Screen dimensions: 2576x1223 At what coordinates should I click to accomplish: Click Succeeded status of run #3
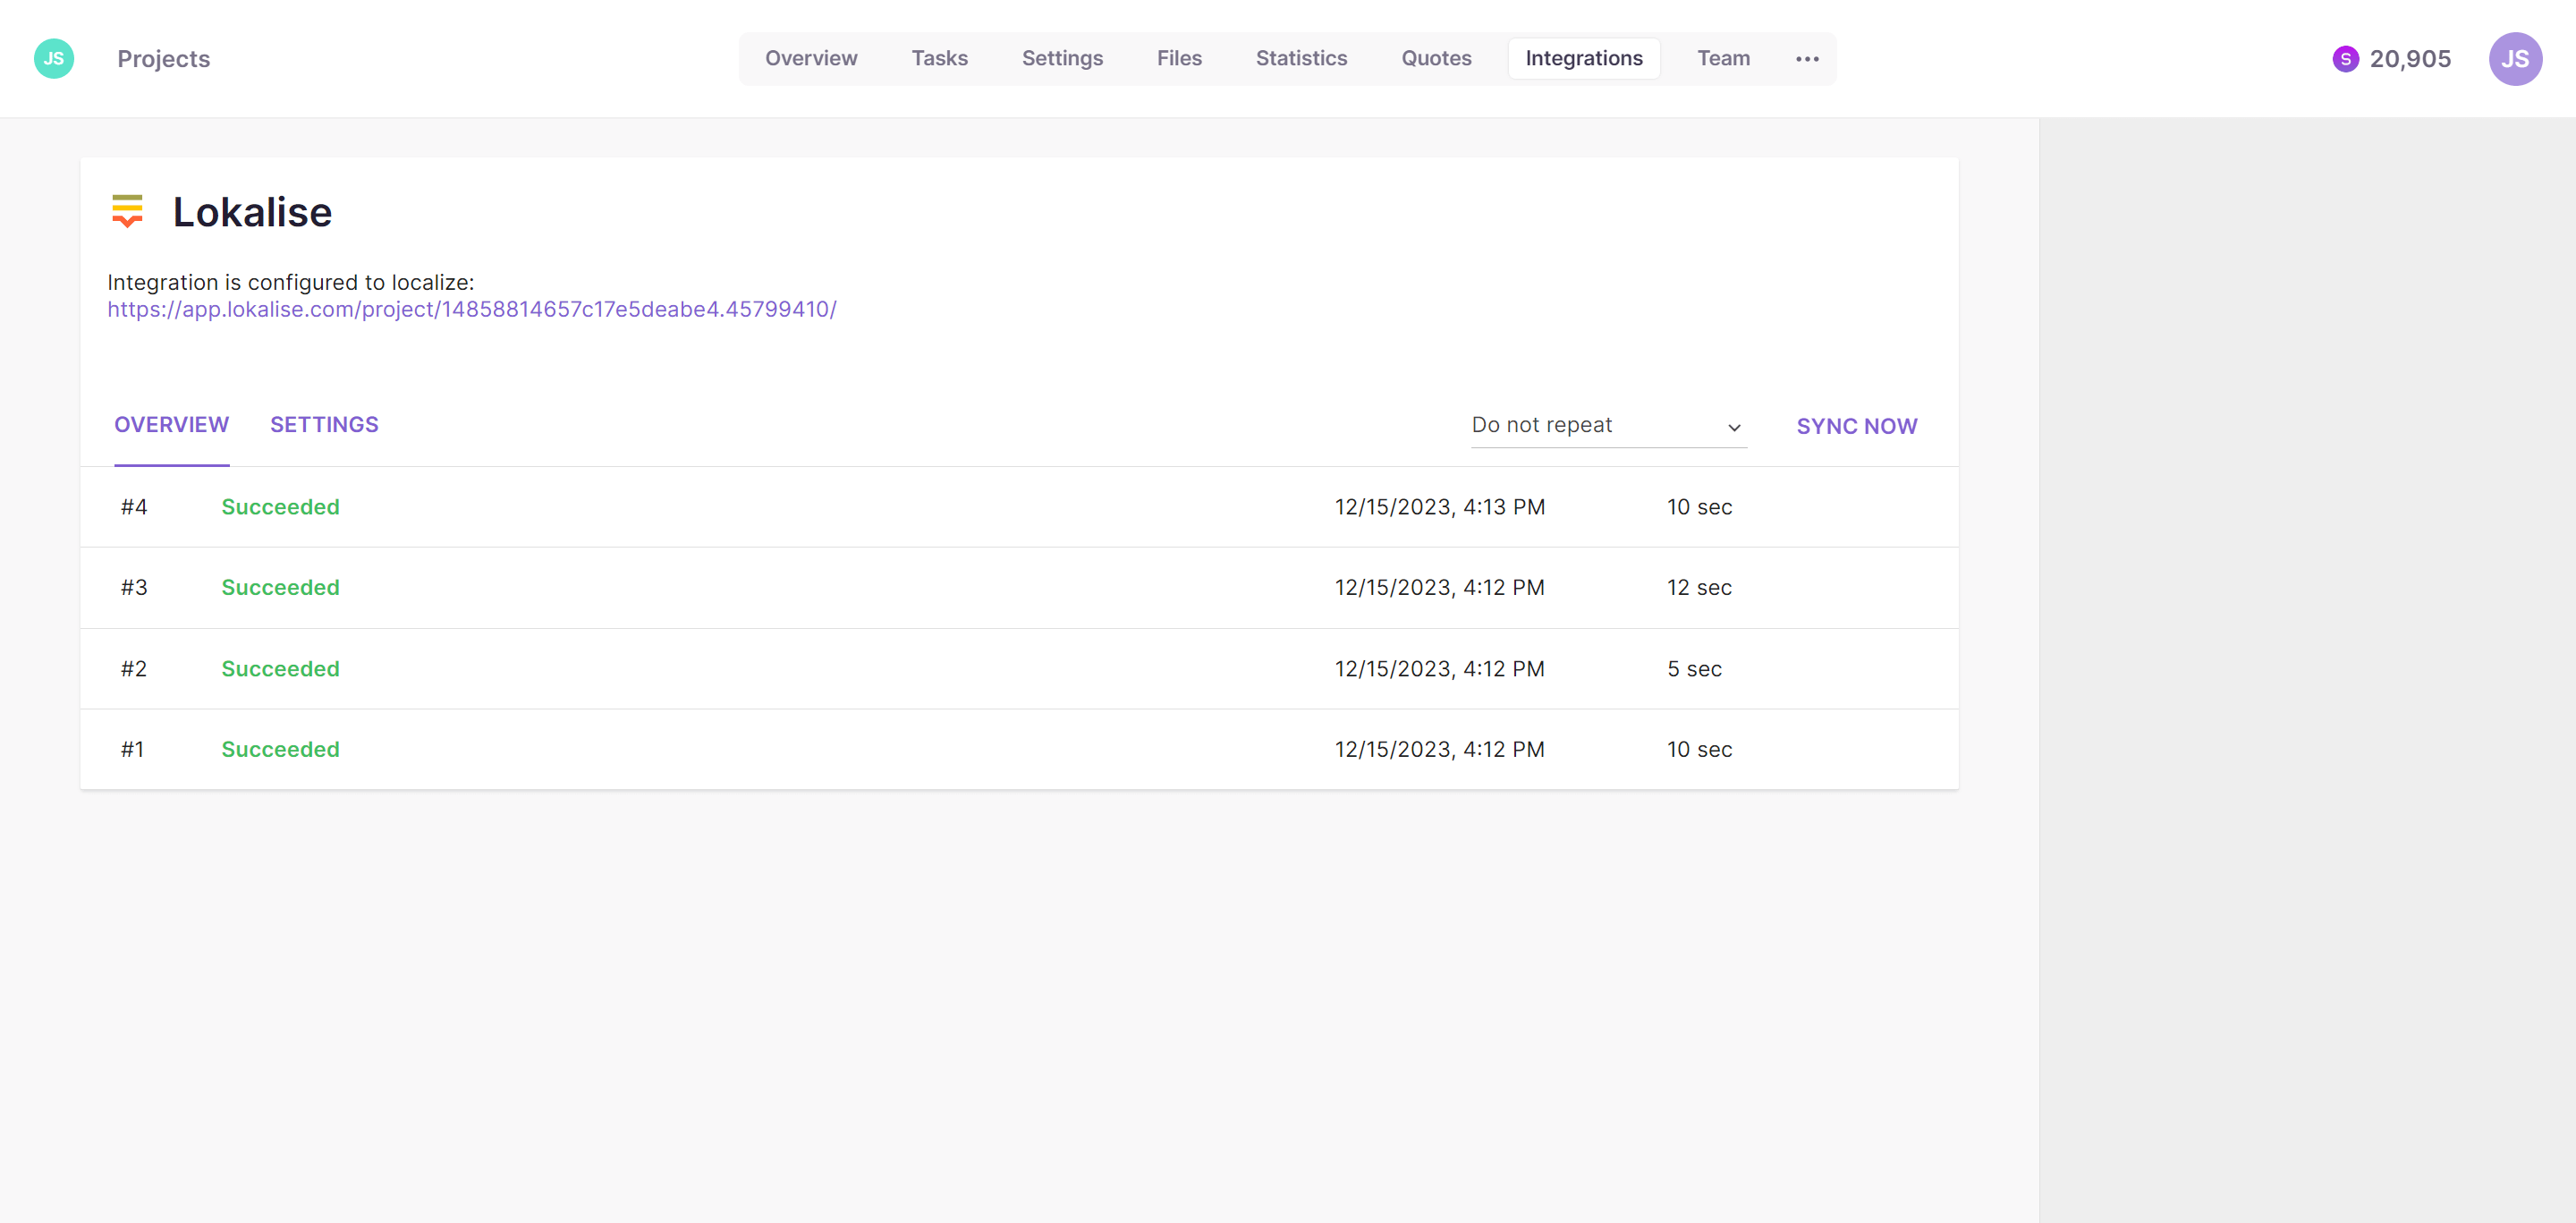(x=280, y=588)
